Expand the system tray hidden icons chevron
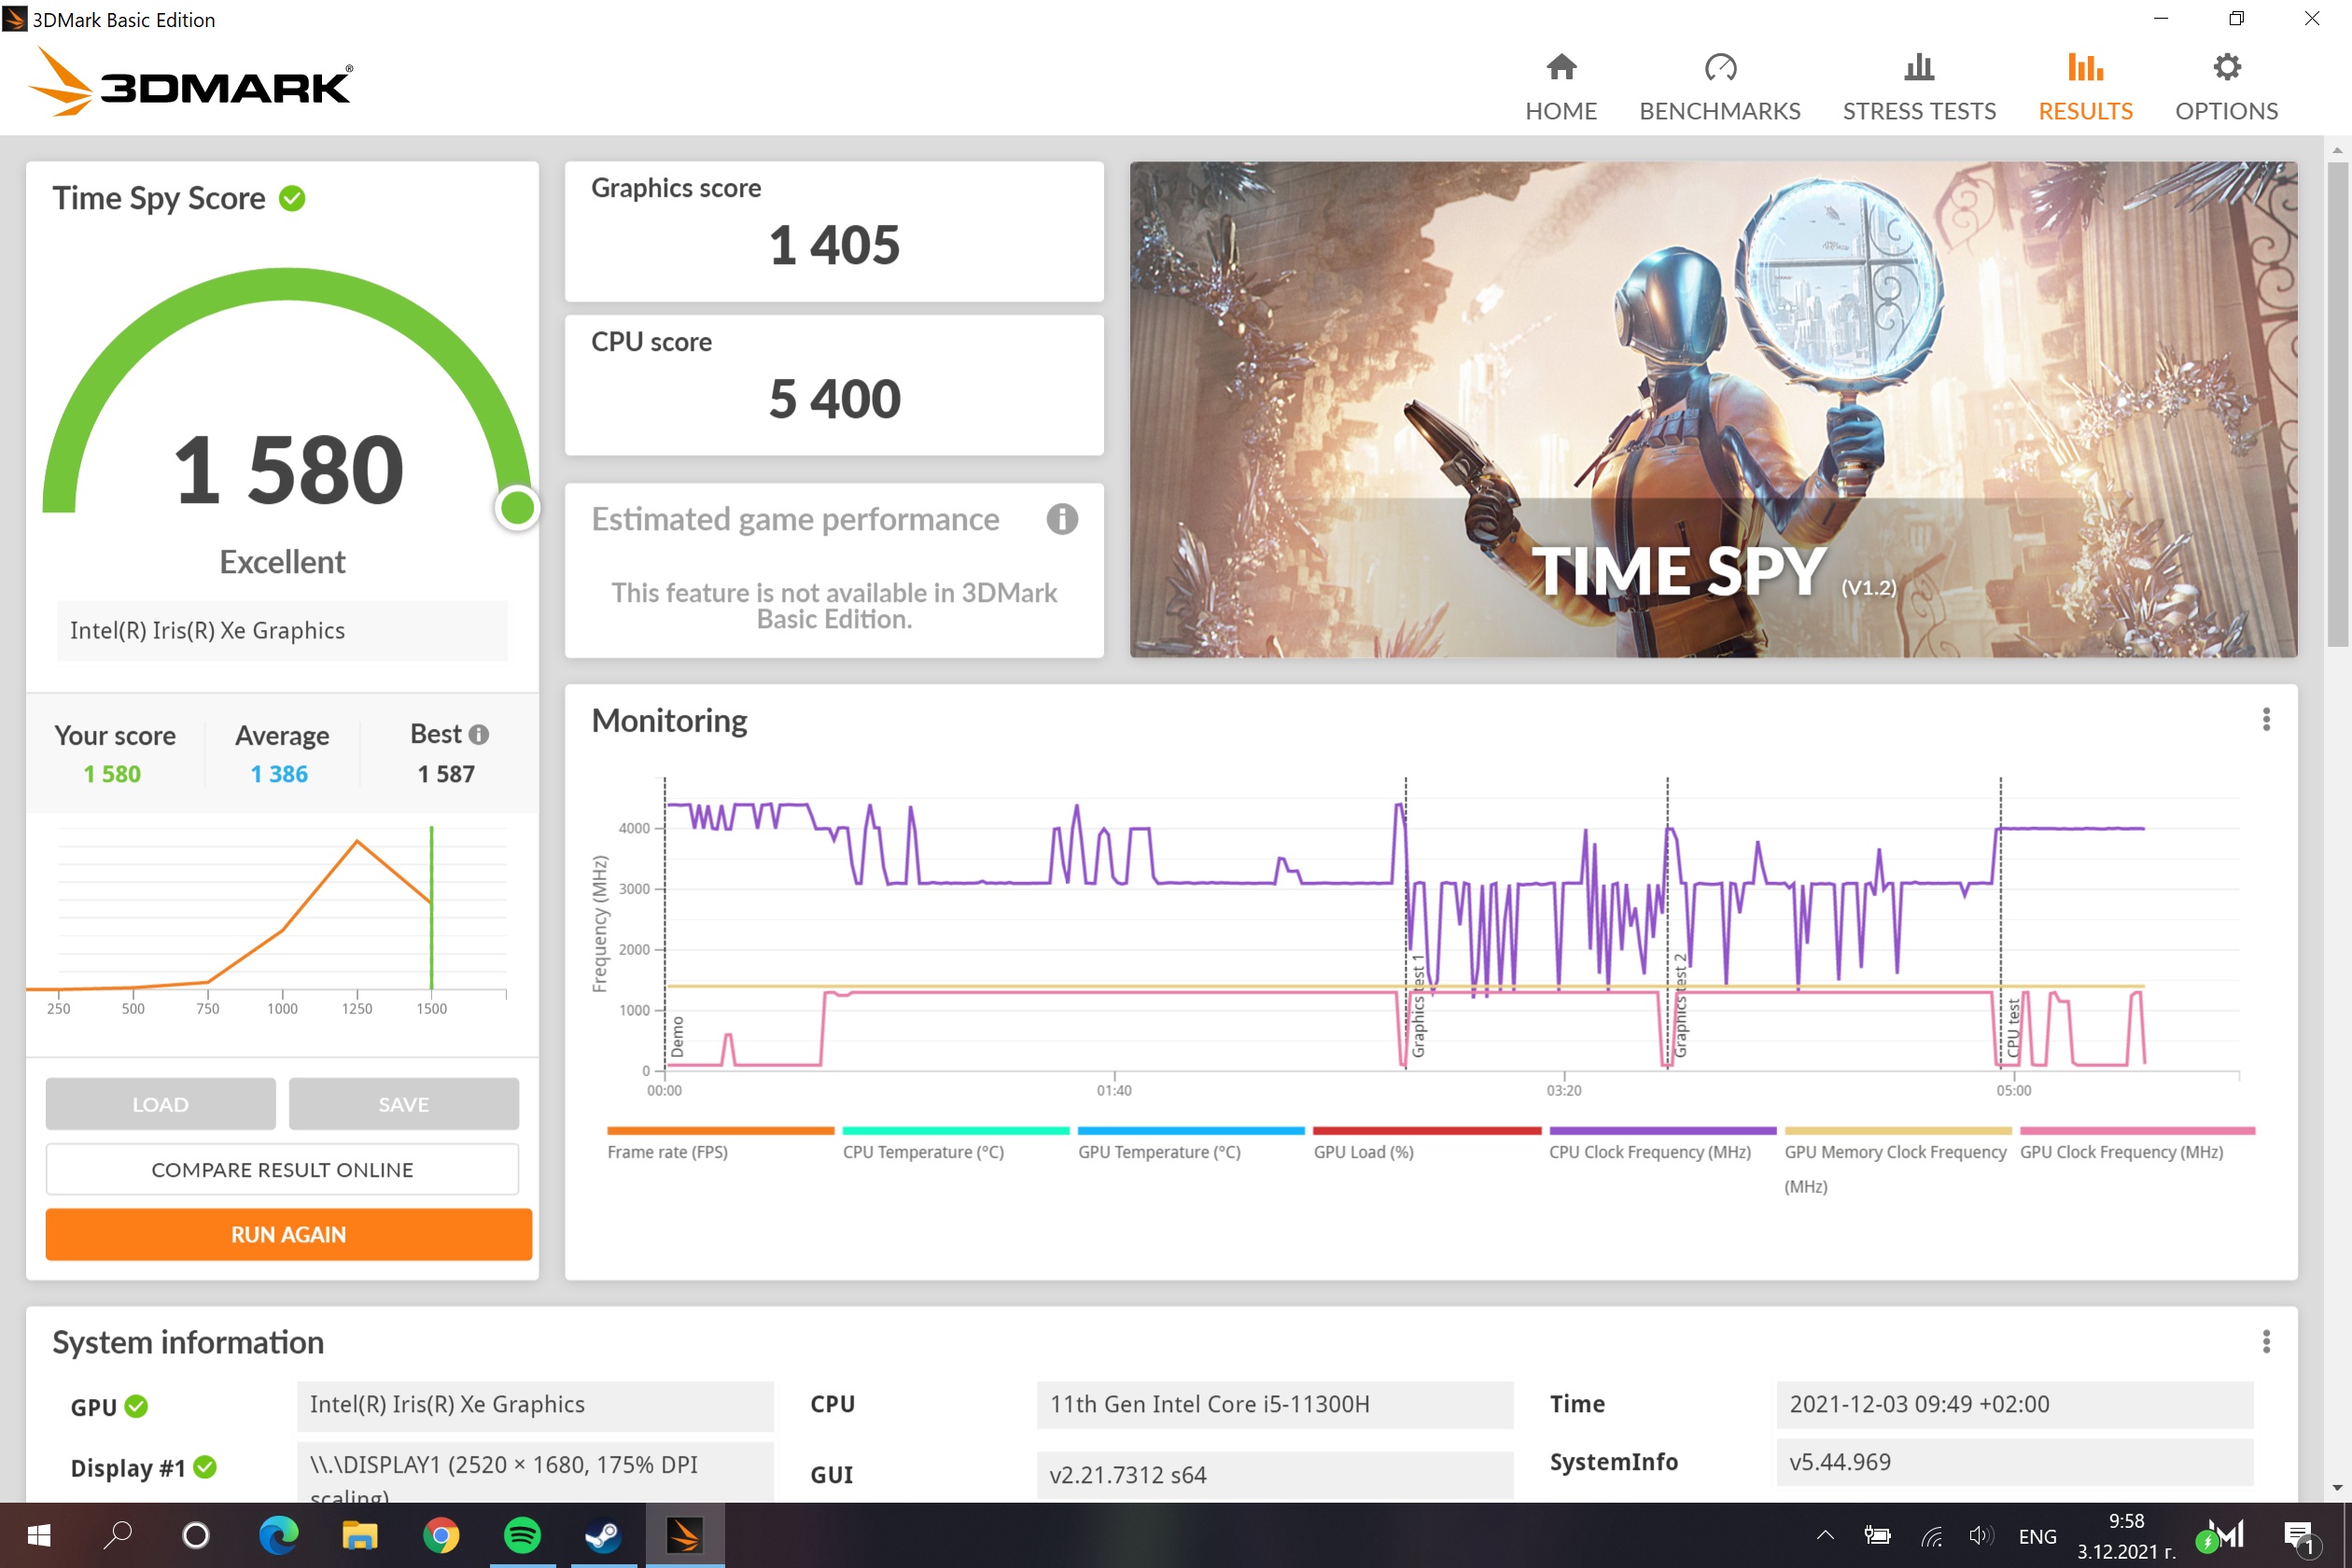Viewport: 2352px width, 1568px height. (1825, 1535)
